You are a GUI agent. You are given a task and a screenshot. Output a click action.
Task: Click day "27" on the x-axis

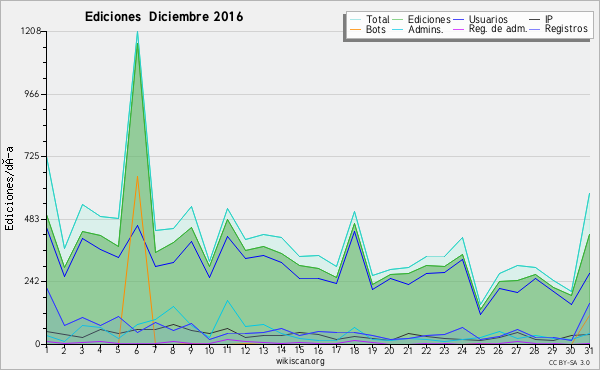pyautogui.click(x=517, y=350)
